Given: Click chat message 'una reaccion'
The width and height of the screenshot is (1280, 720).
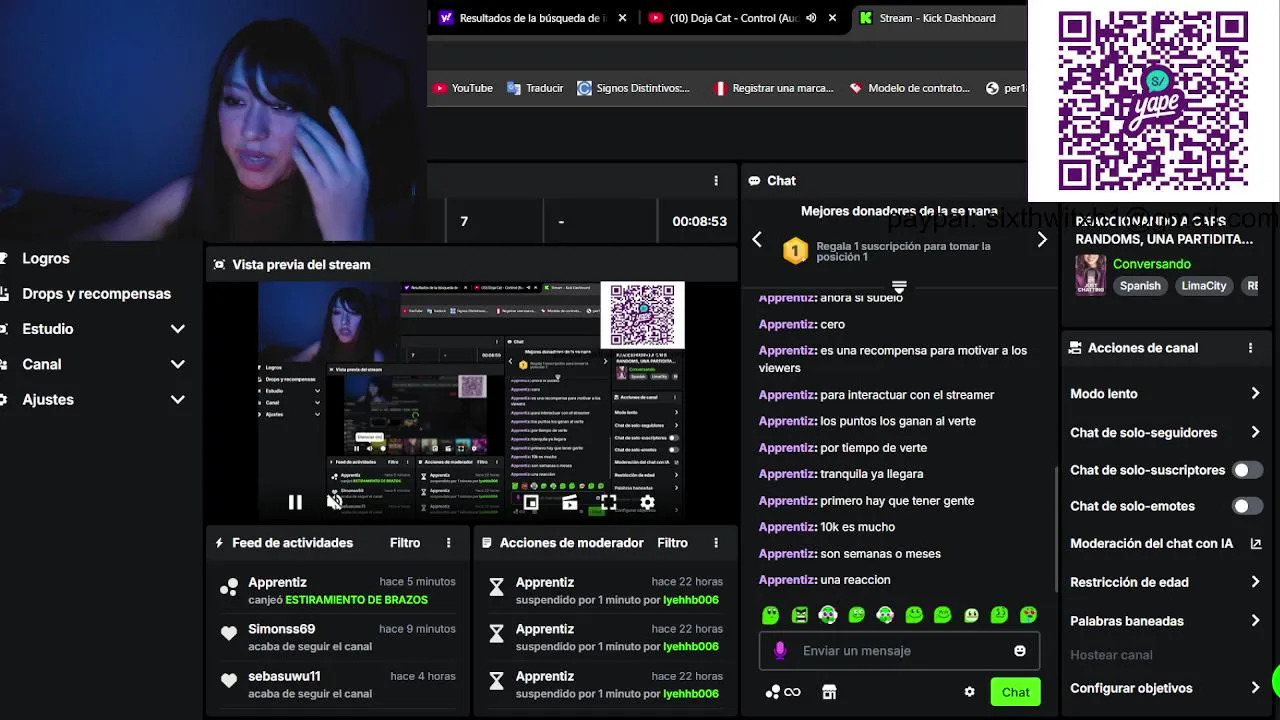Looking at the screenshot, I should click(x=855, y=580).
